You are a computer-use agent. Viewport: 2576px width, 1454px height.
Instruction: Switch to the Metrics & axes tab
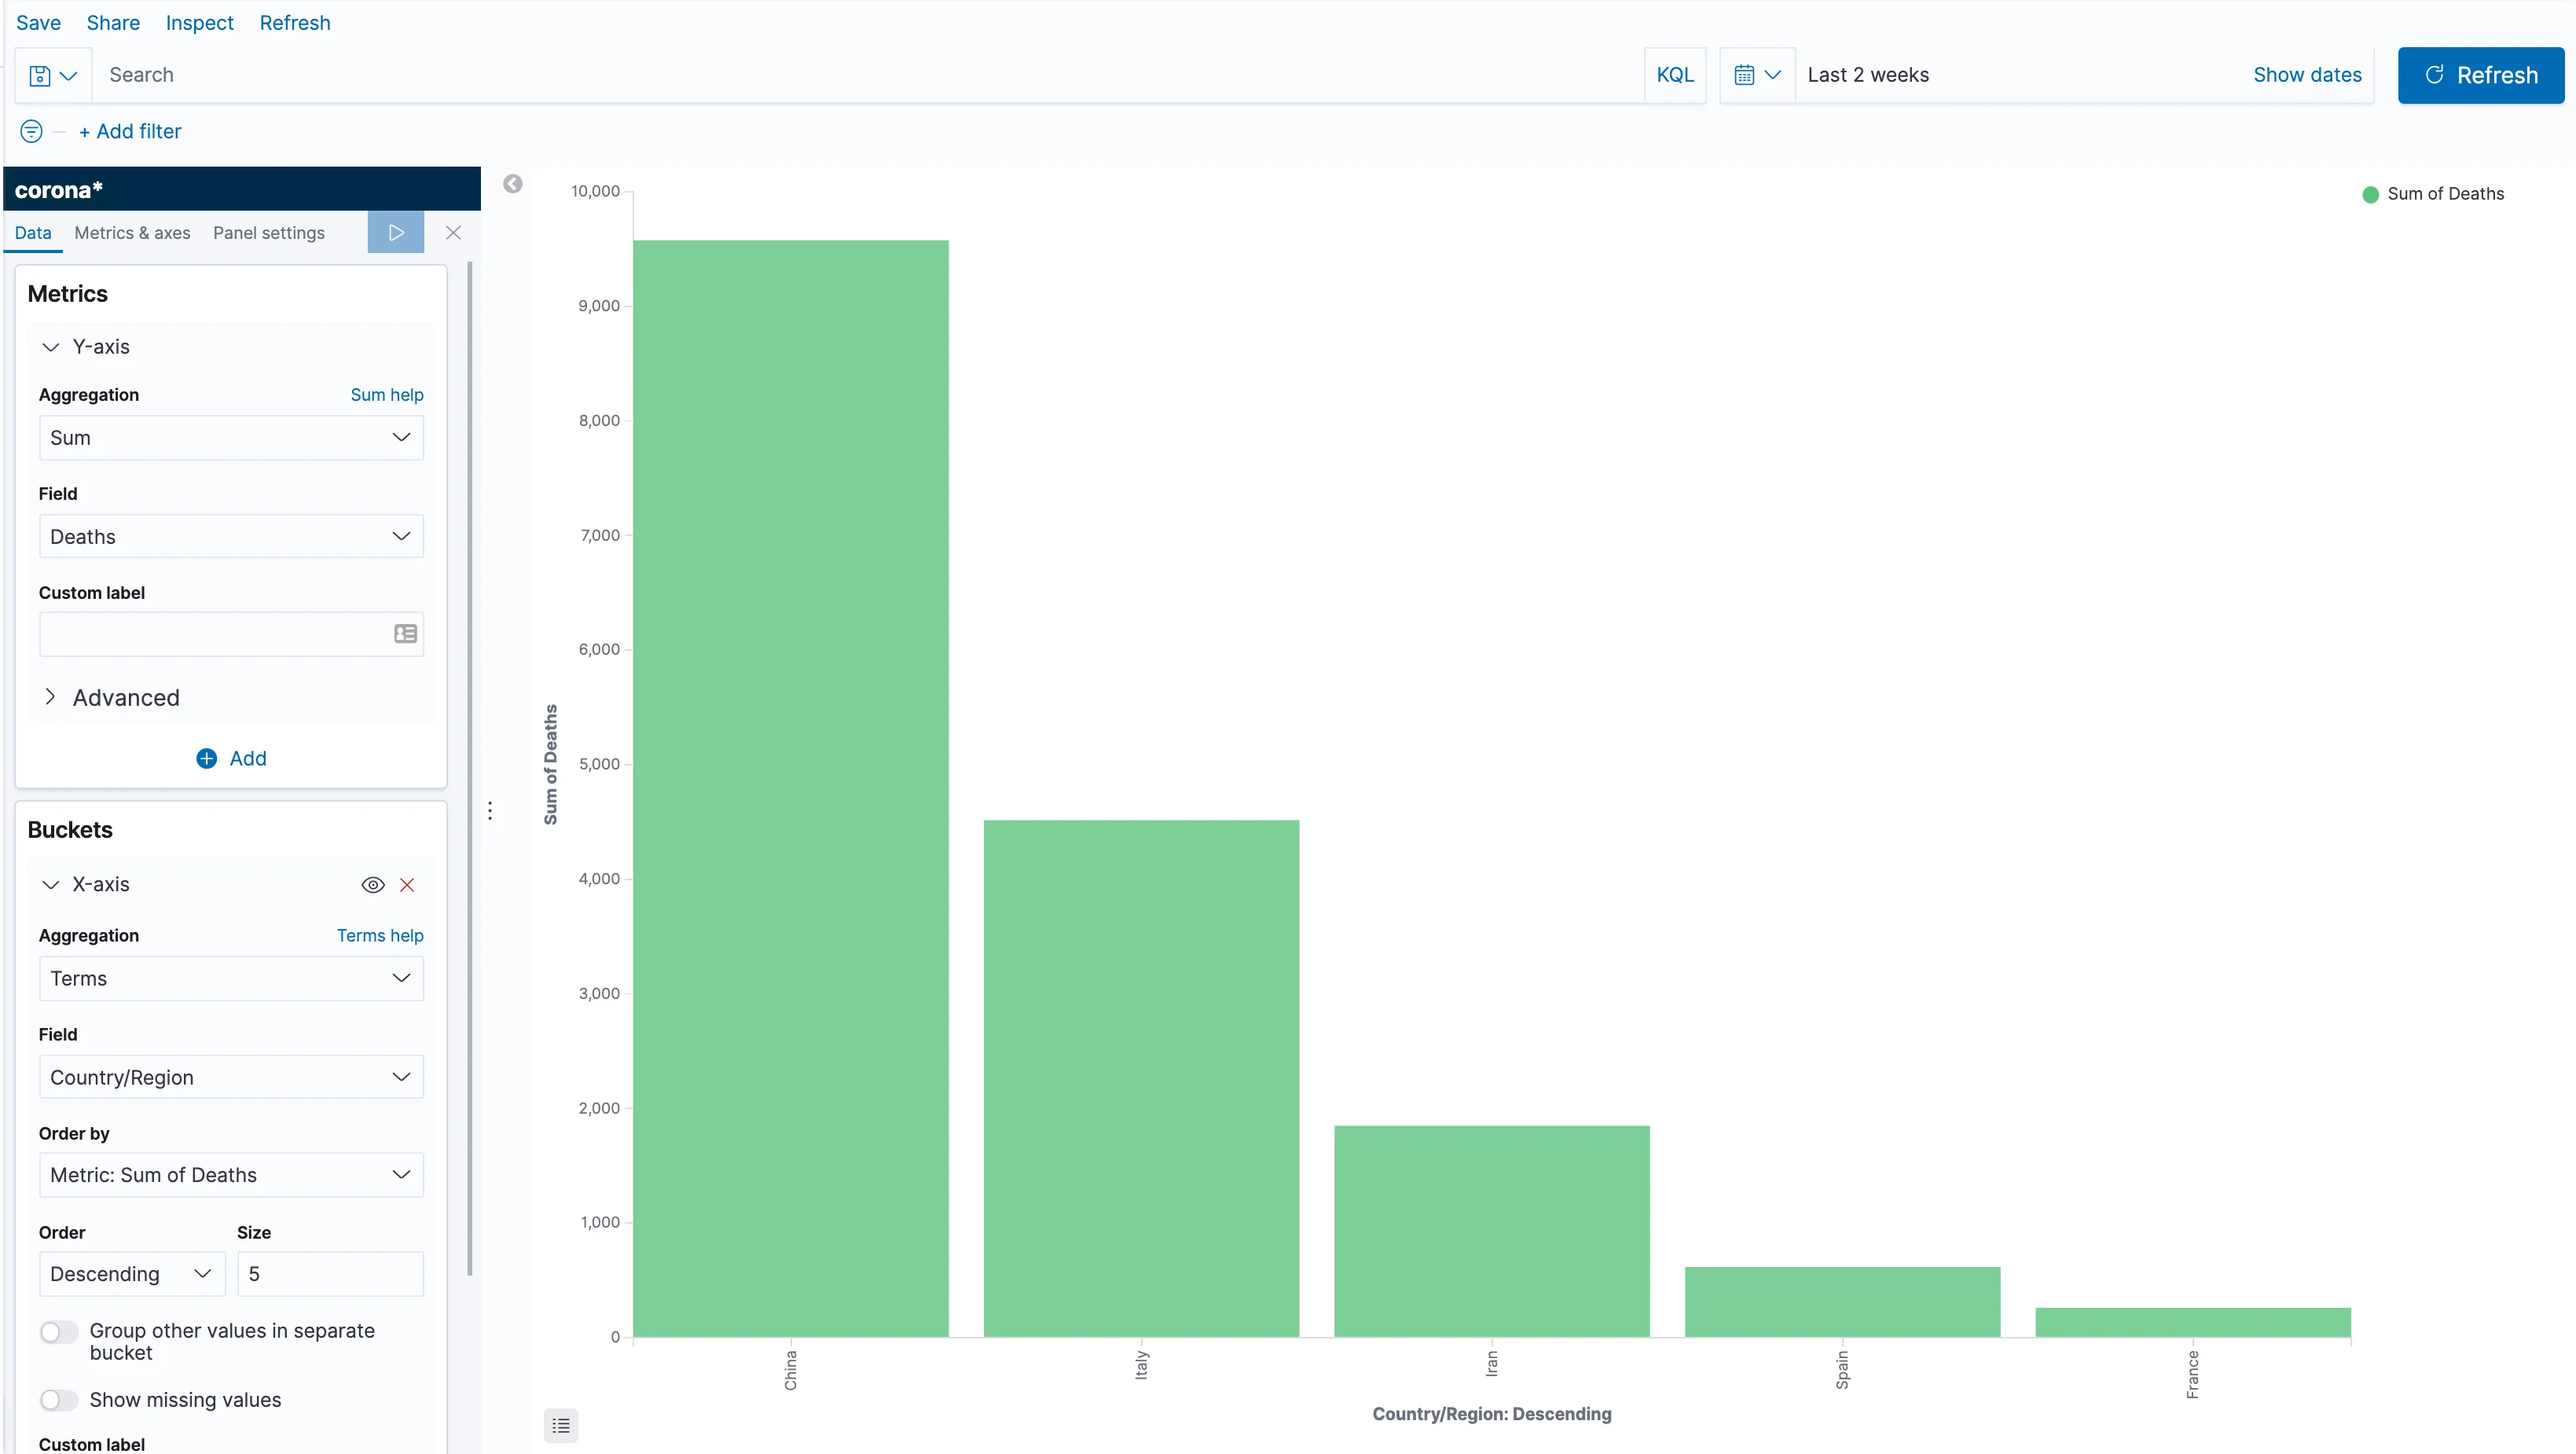coord(132,233)
